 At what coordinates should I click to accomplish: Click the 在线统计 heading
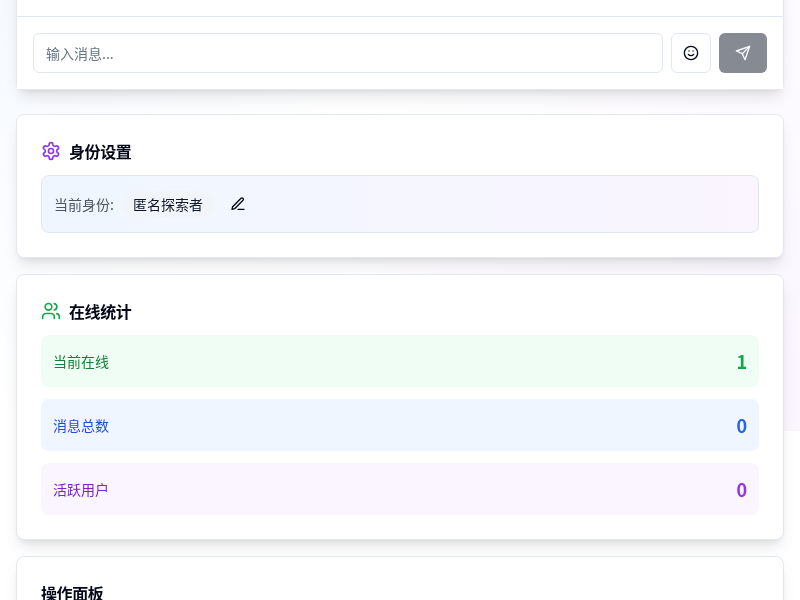coord(101,312)
